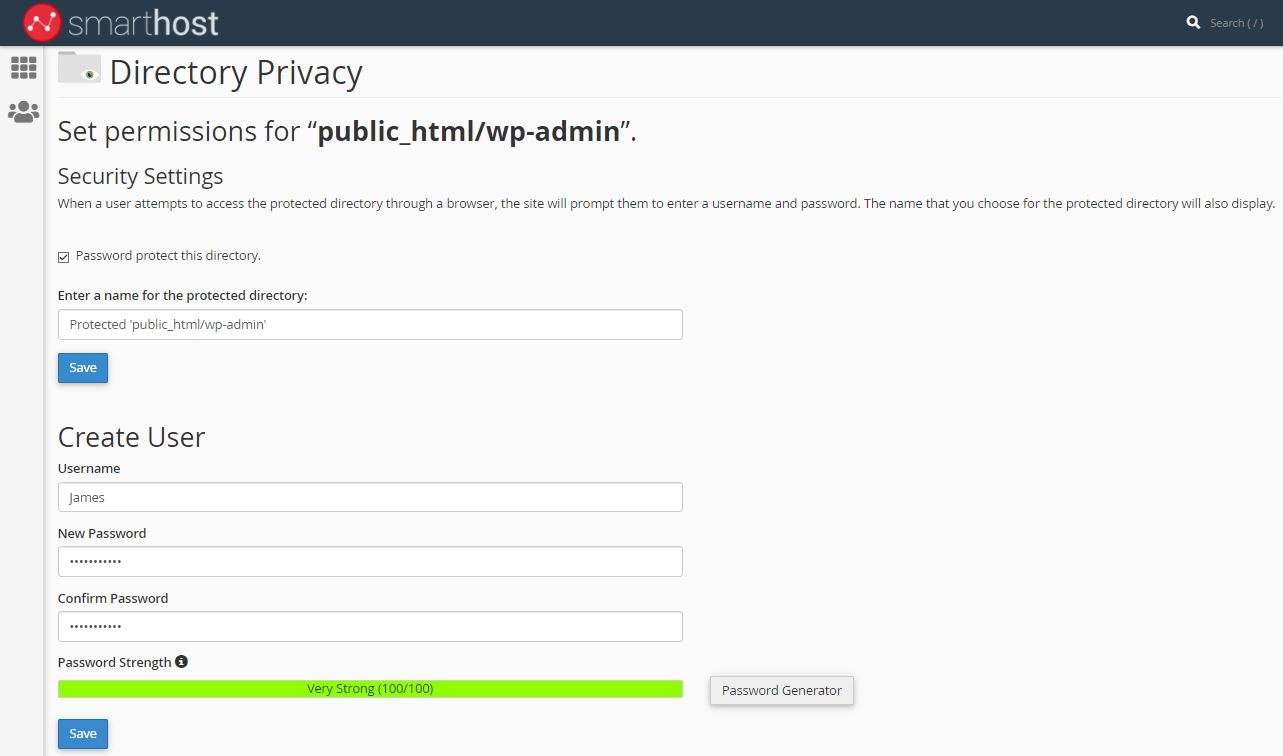Click the Directory Privacy folder icon
This screenshot has width=1283, height=756.
pos(79,68)
